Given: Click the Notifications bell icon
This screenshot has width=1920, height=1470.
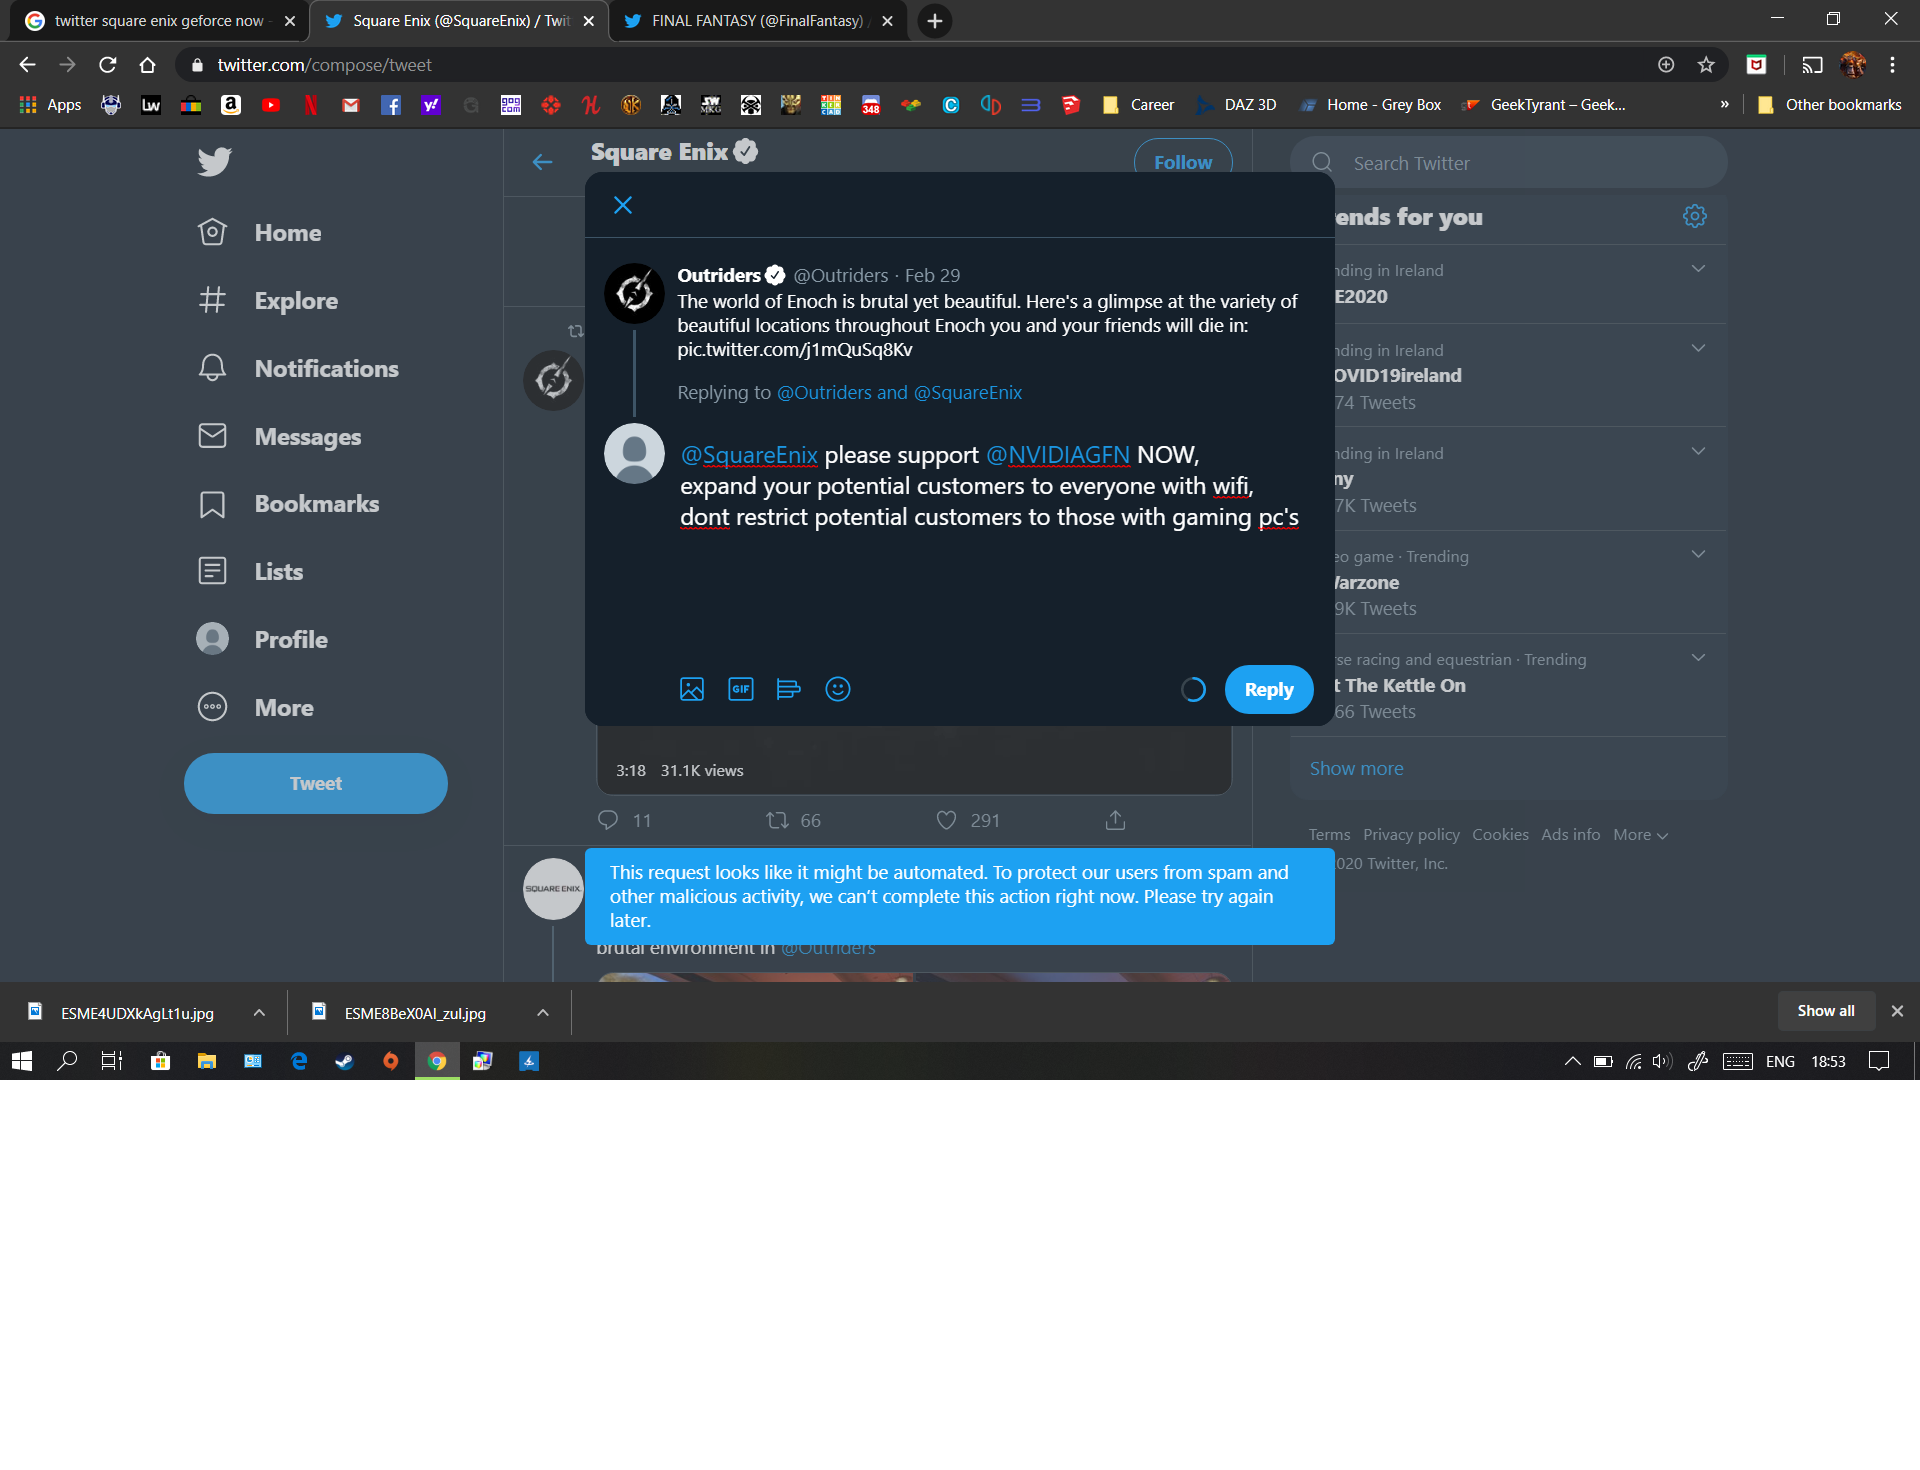Looking at the screenshot, I should click(215, 368).
